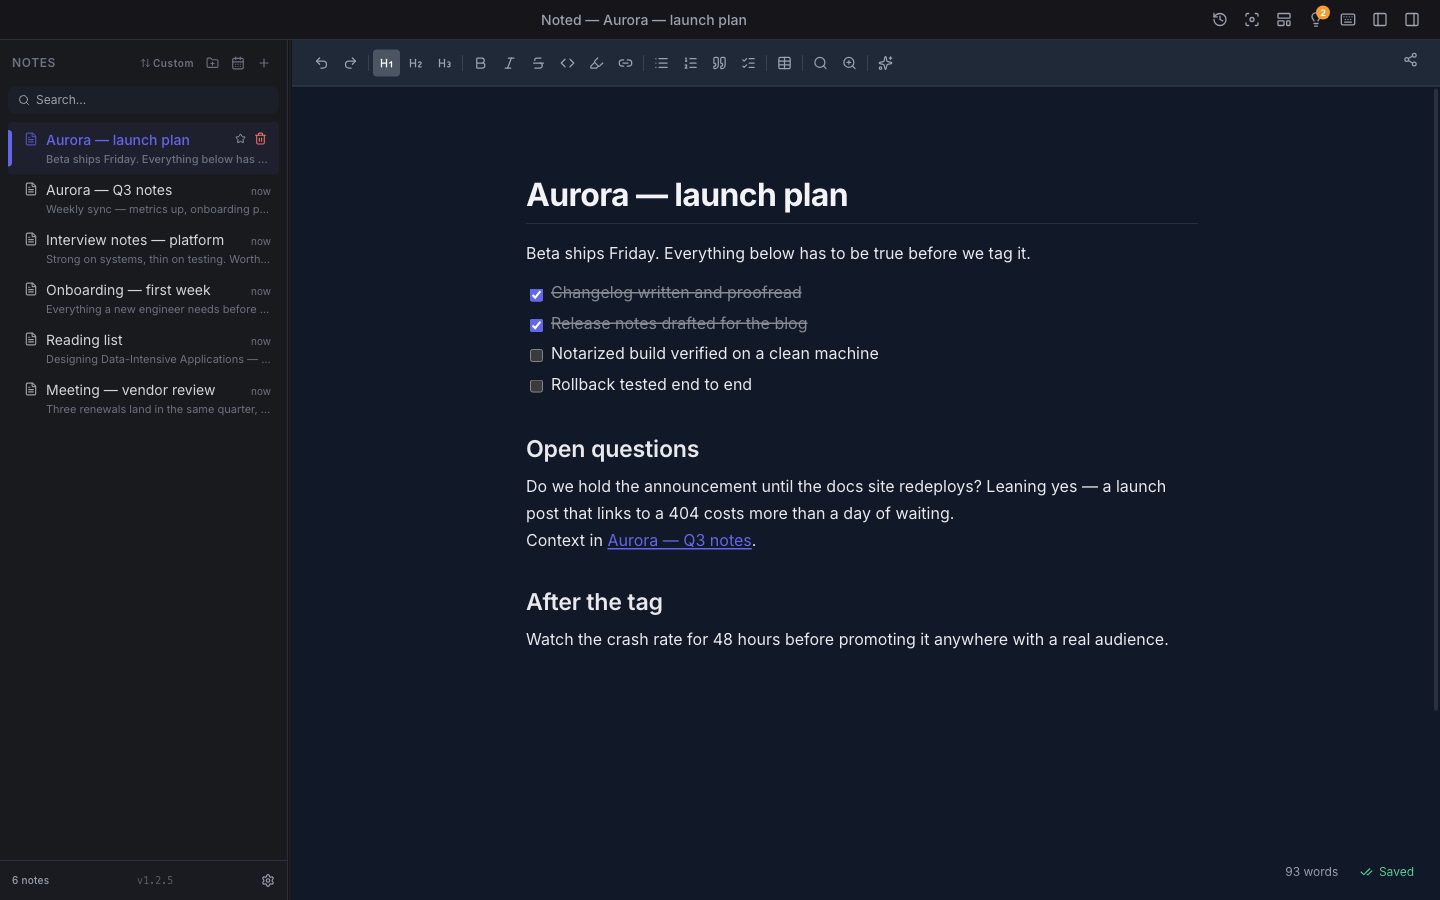Insert a task checklist

click(748, 63)
